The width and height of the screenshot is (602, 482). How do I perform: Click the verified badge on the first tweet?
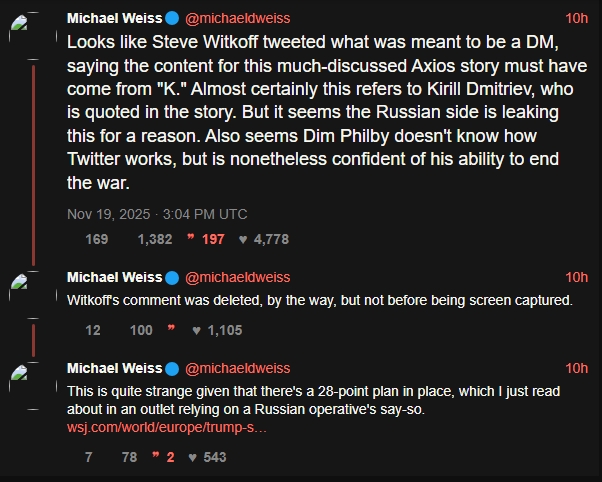[171, 18]
